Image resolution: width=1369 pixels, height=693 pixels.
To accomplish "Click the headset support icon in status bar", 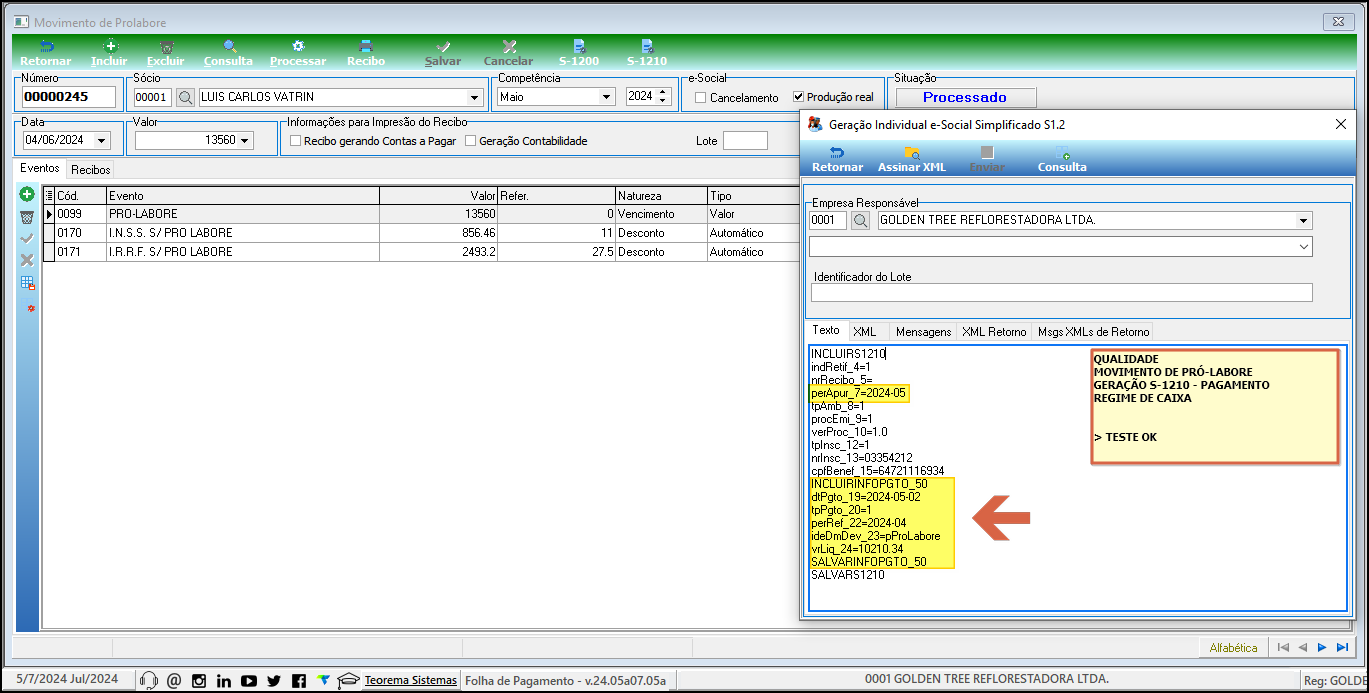I will (149, 680).
